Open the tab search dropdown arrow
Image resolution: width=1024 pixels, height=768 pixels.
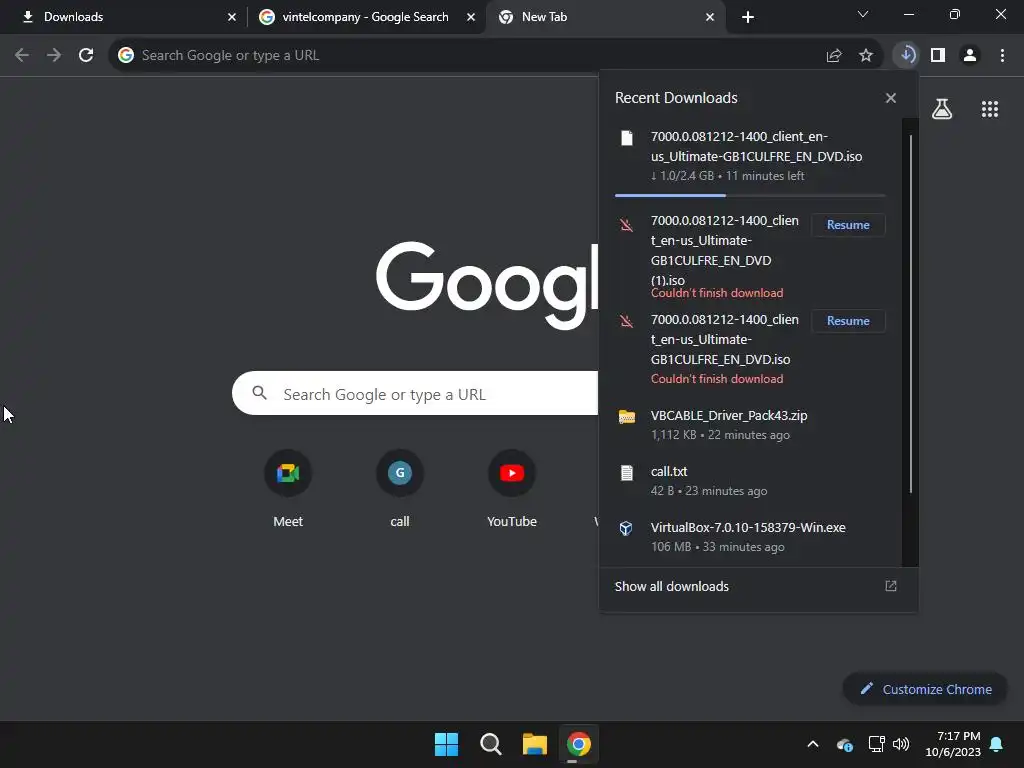(x=863, y=14)
